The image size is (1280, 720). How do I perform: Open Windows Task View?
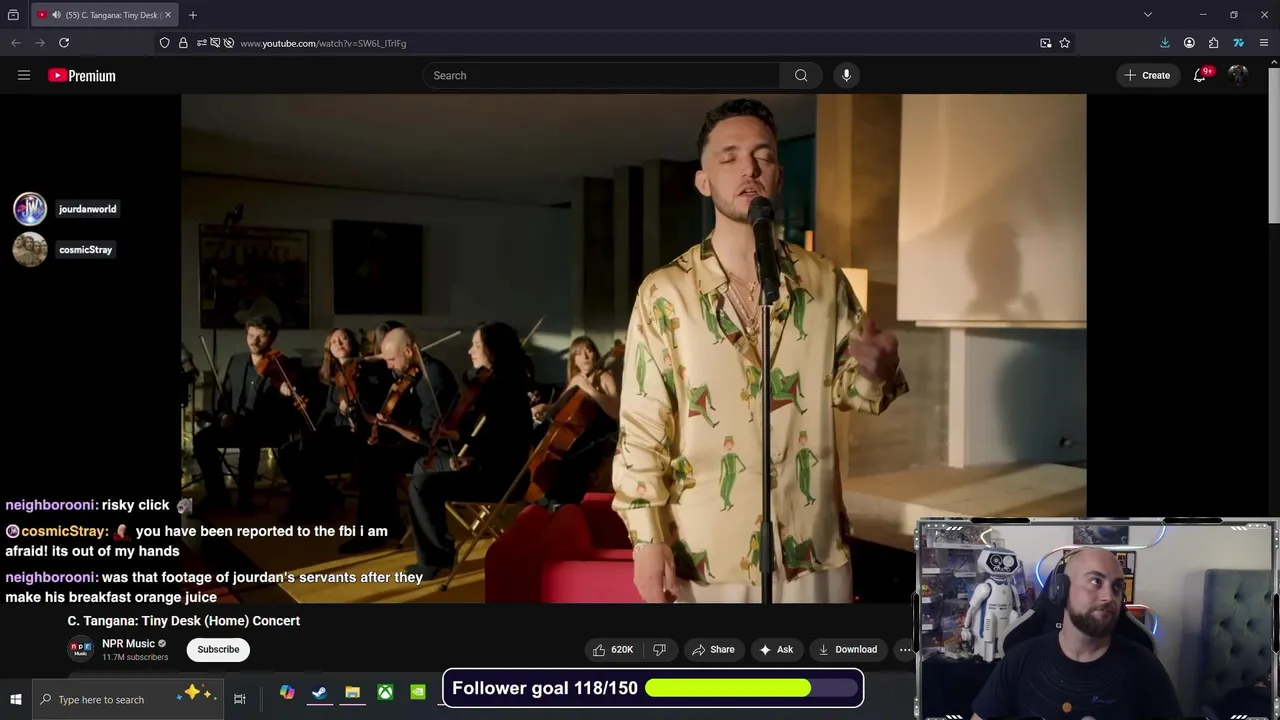(x=240, y=699)
